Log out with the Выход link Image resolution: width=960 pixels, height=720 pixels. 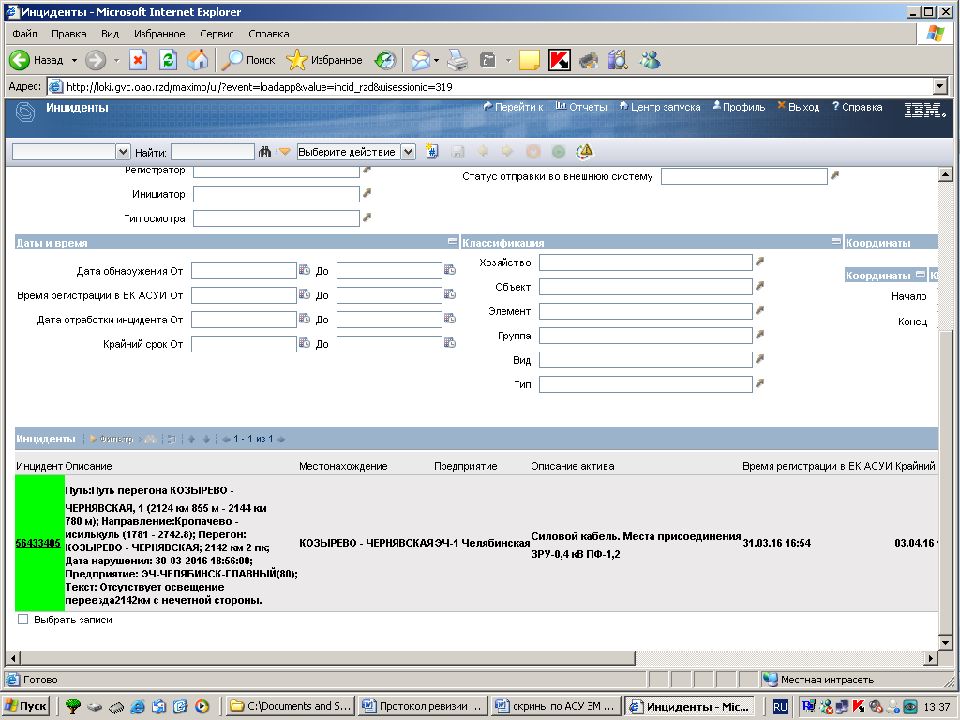[x=798, y=107]
